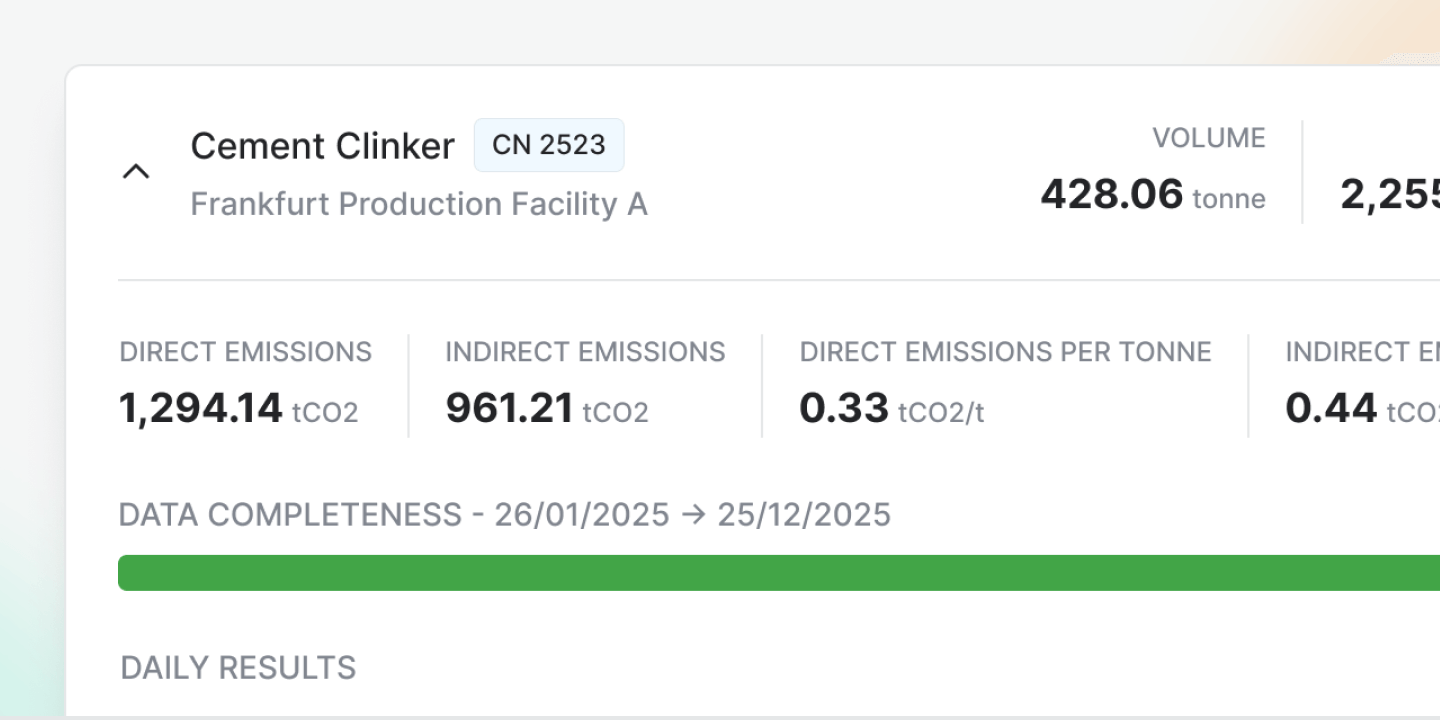
Task: Click the INDIRECT EMISSIONS PER TONNE value 0.44
Action: tap(1331, 407)
